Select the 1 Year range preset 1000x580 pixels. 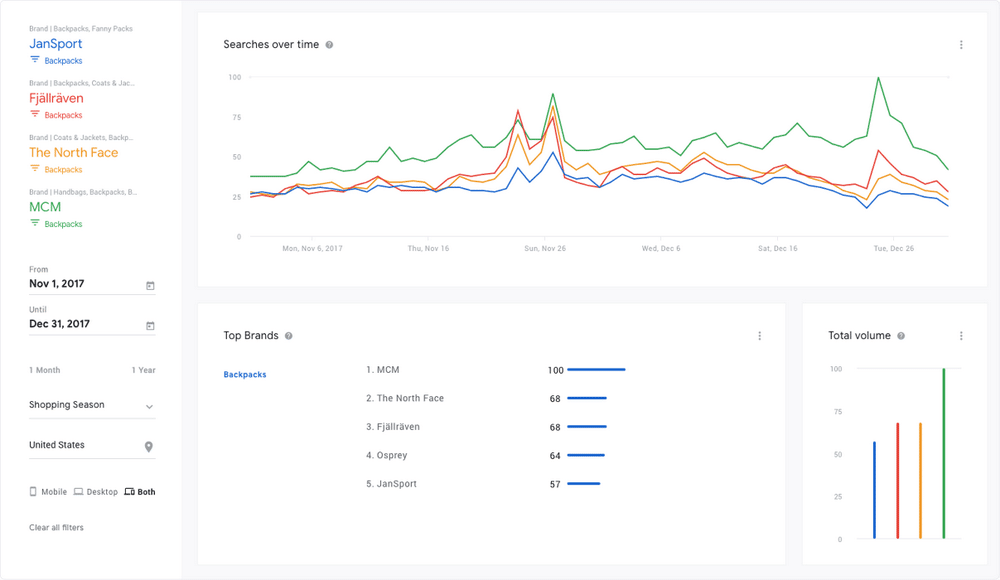(143, 370)
